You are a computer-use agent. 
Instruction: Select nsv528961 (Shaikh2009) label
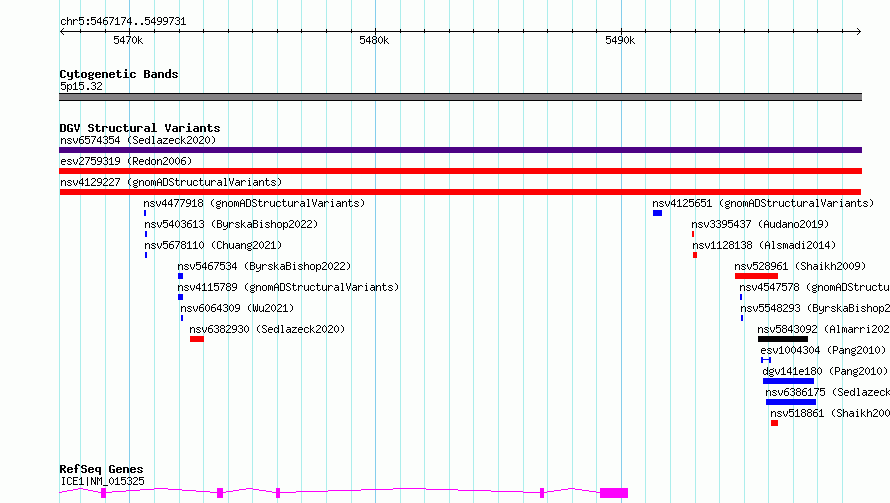800,266
